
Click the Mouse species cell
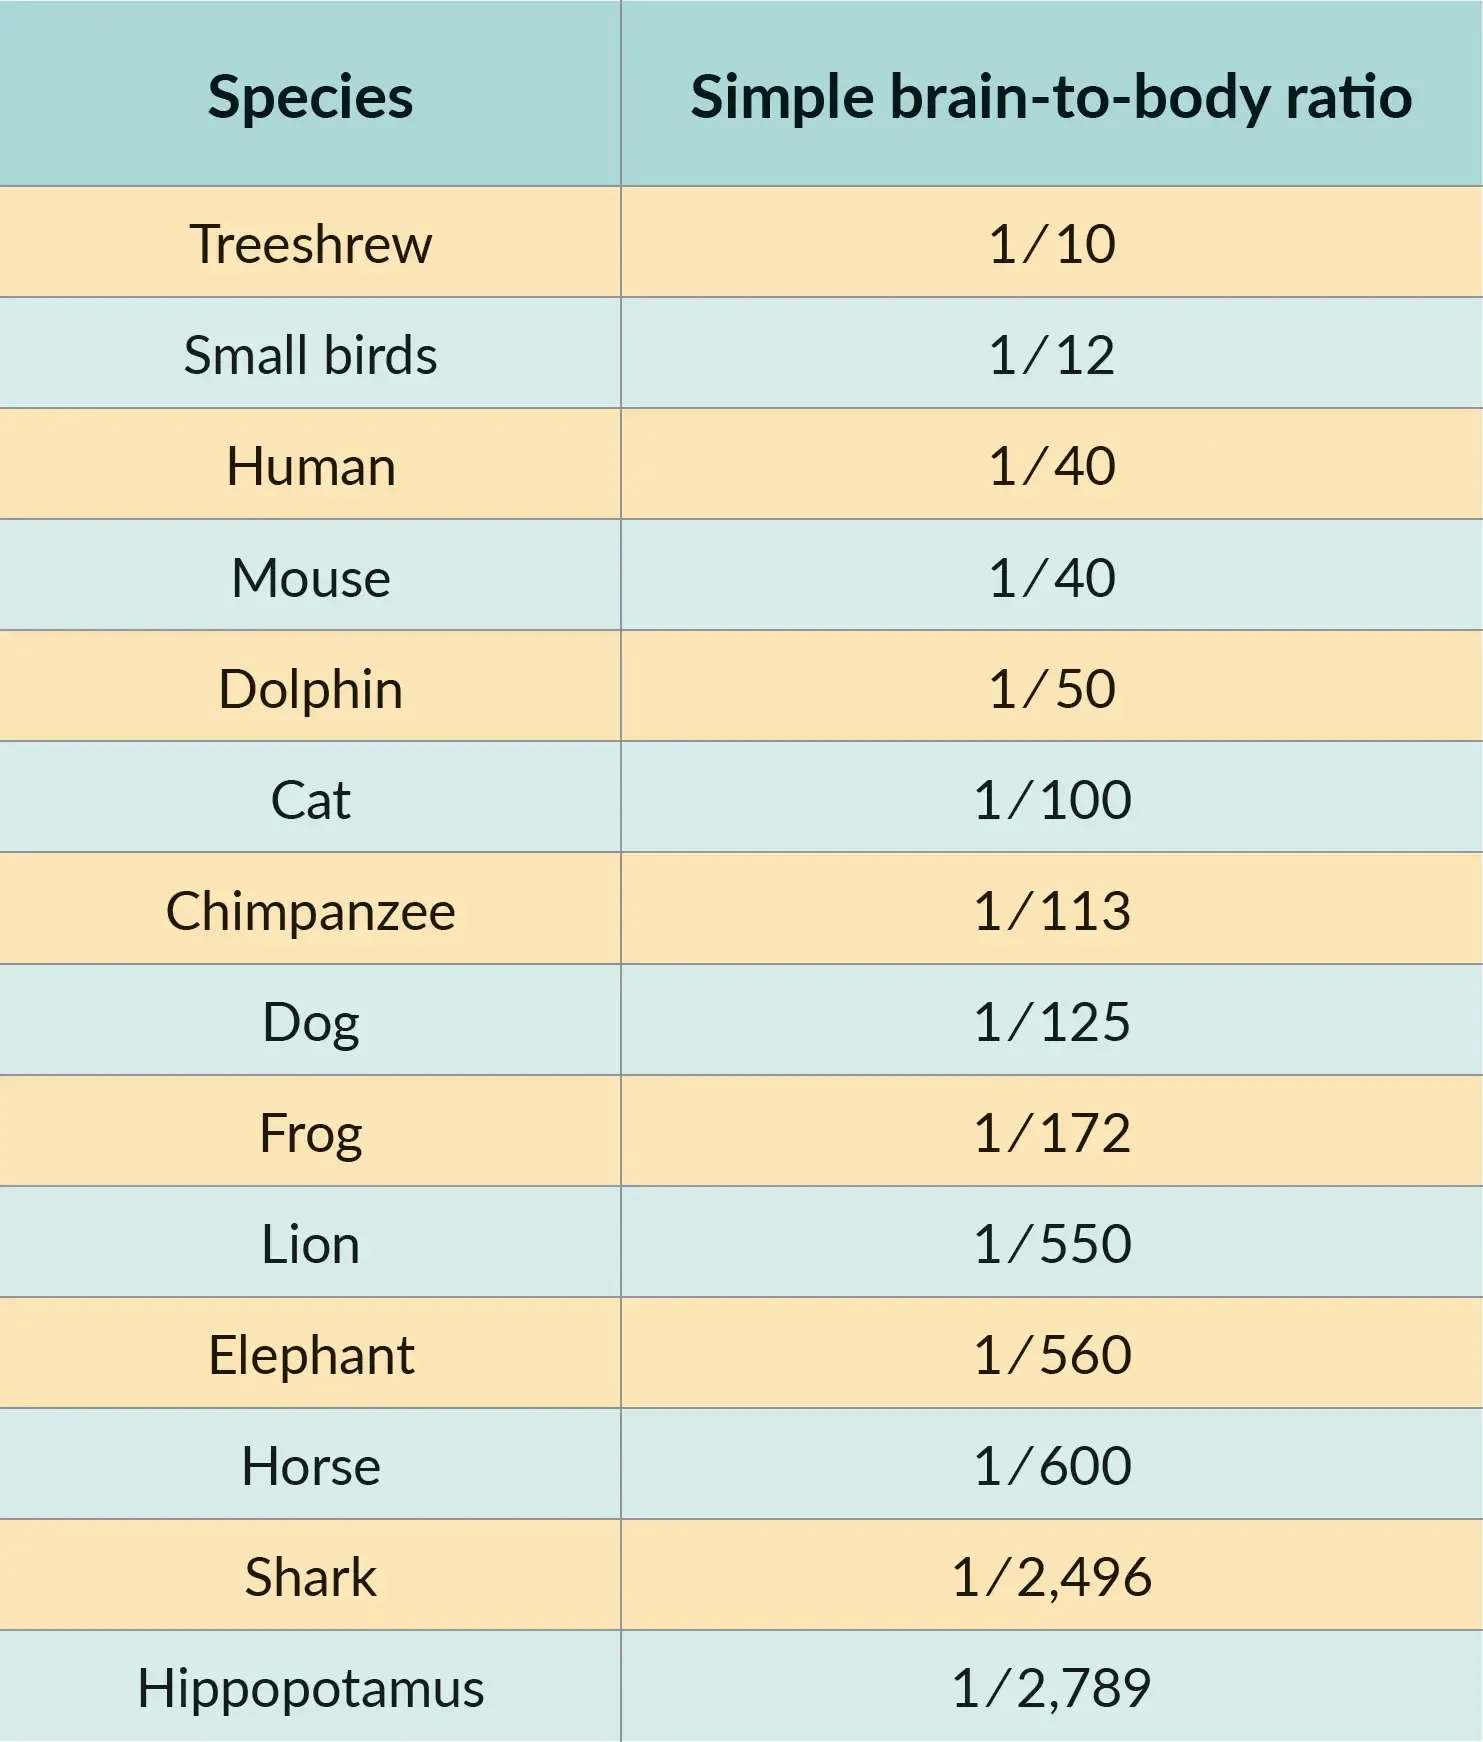tap(310, 578)
